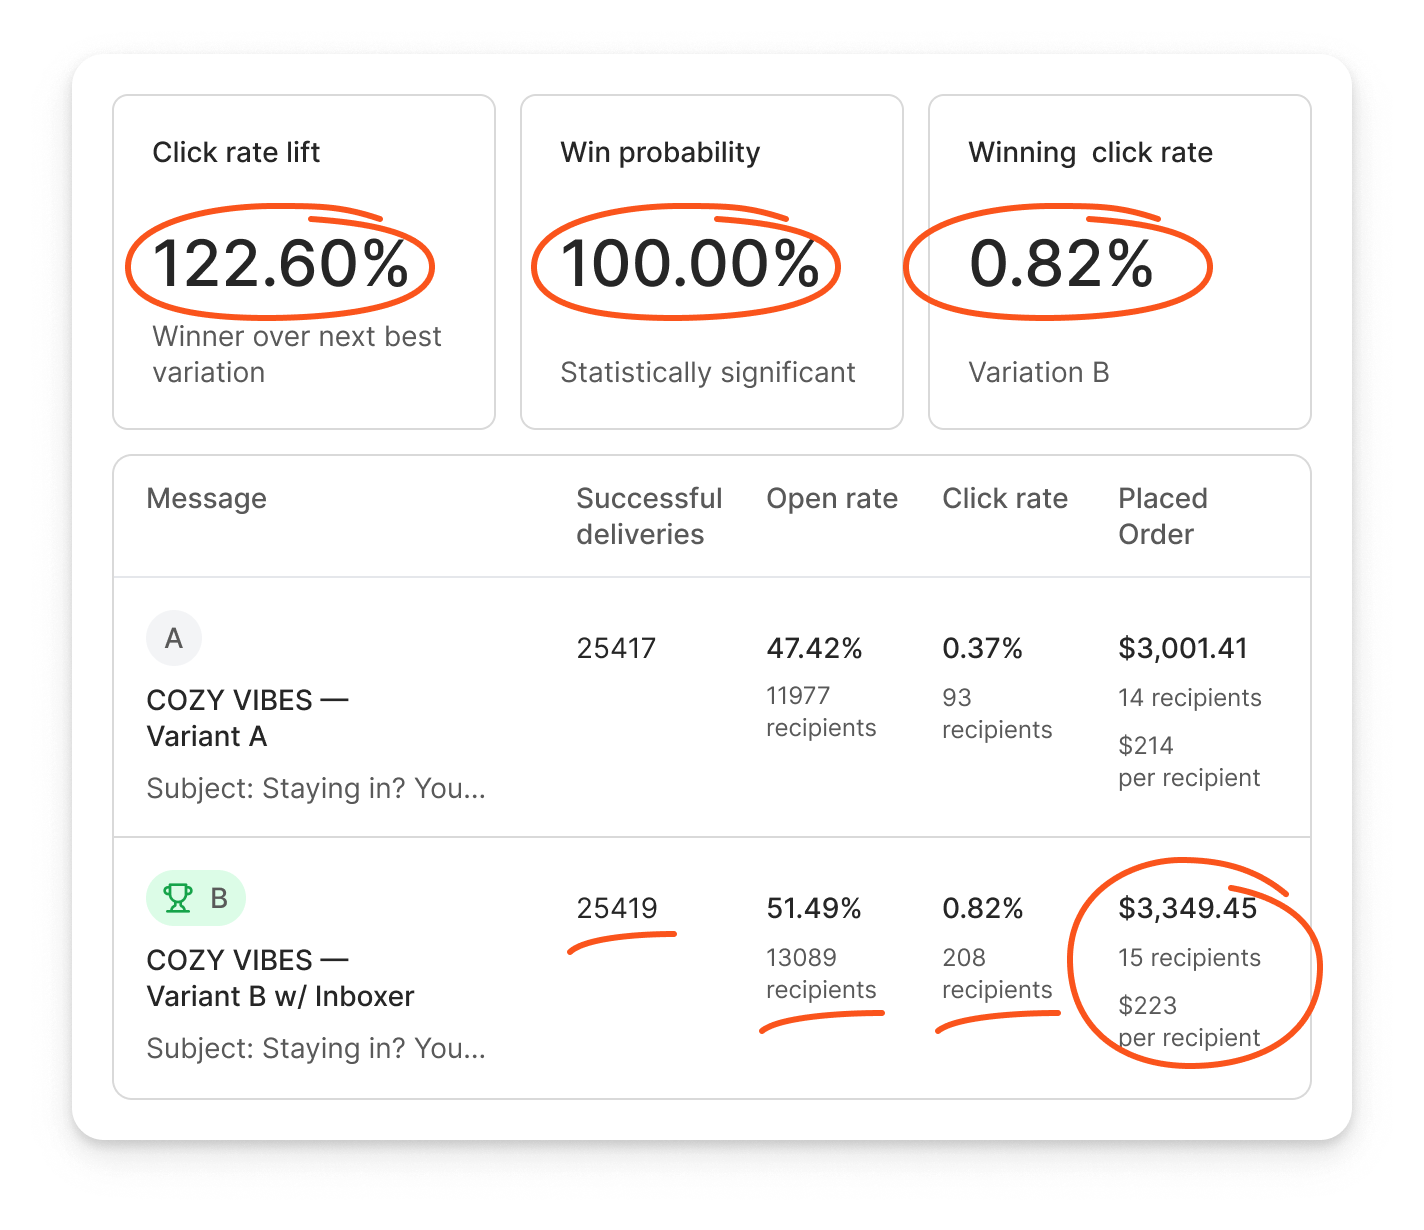This screenshot has width=1424, height=1230.
Task: Click the Click rate column header
Action: pyautogui.click(x=1004, y=498)
